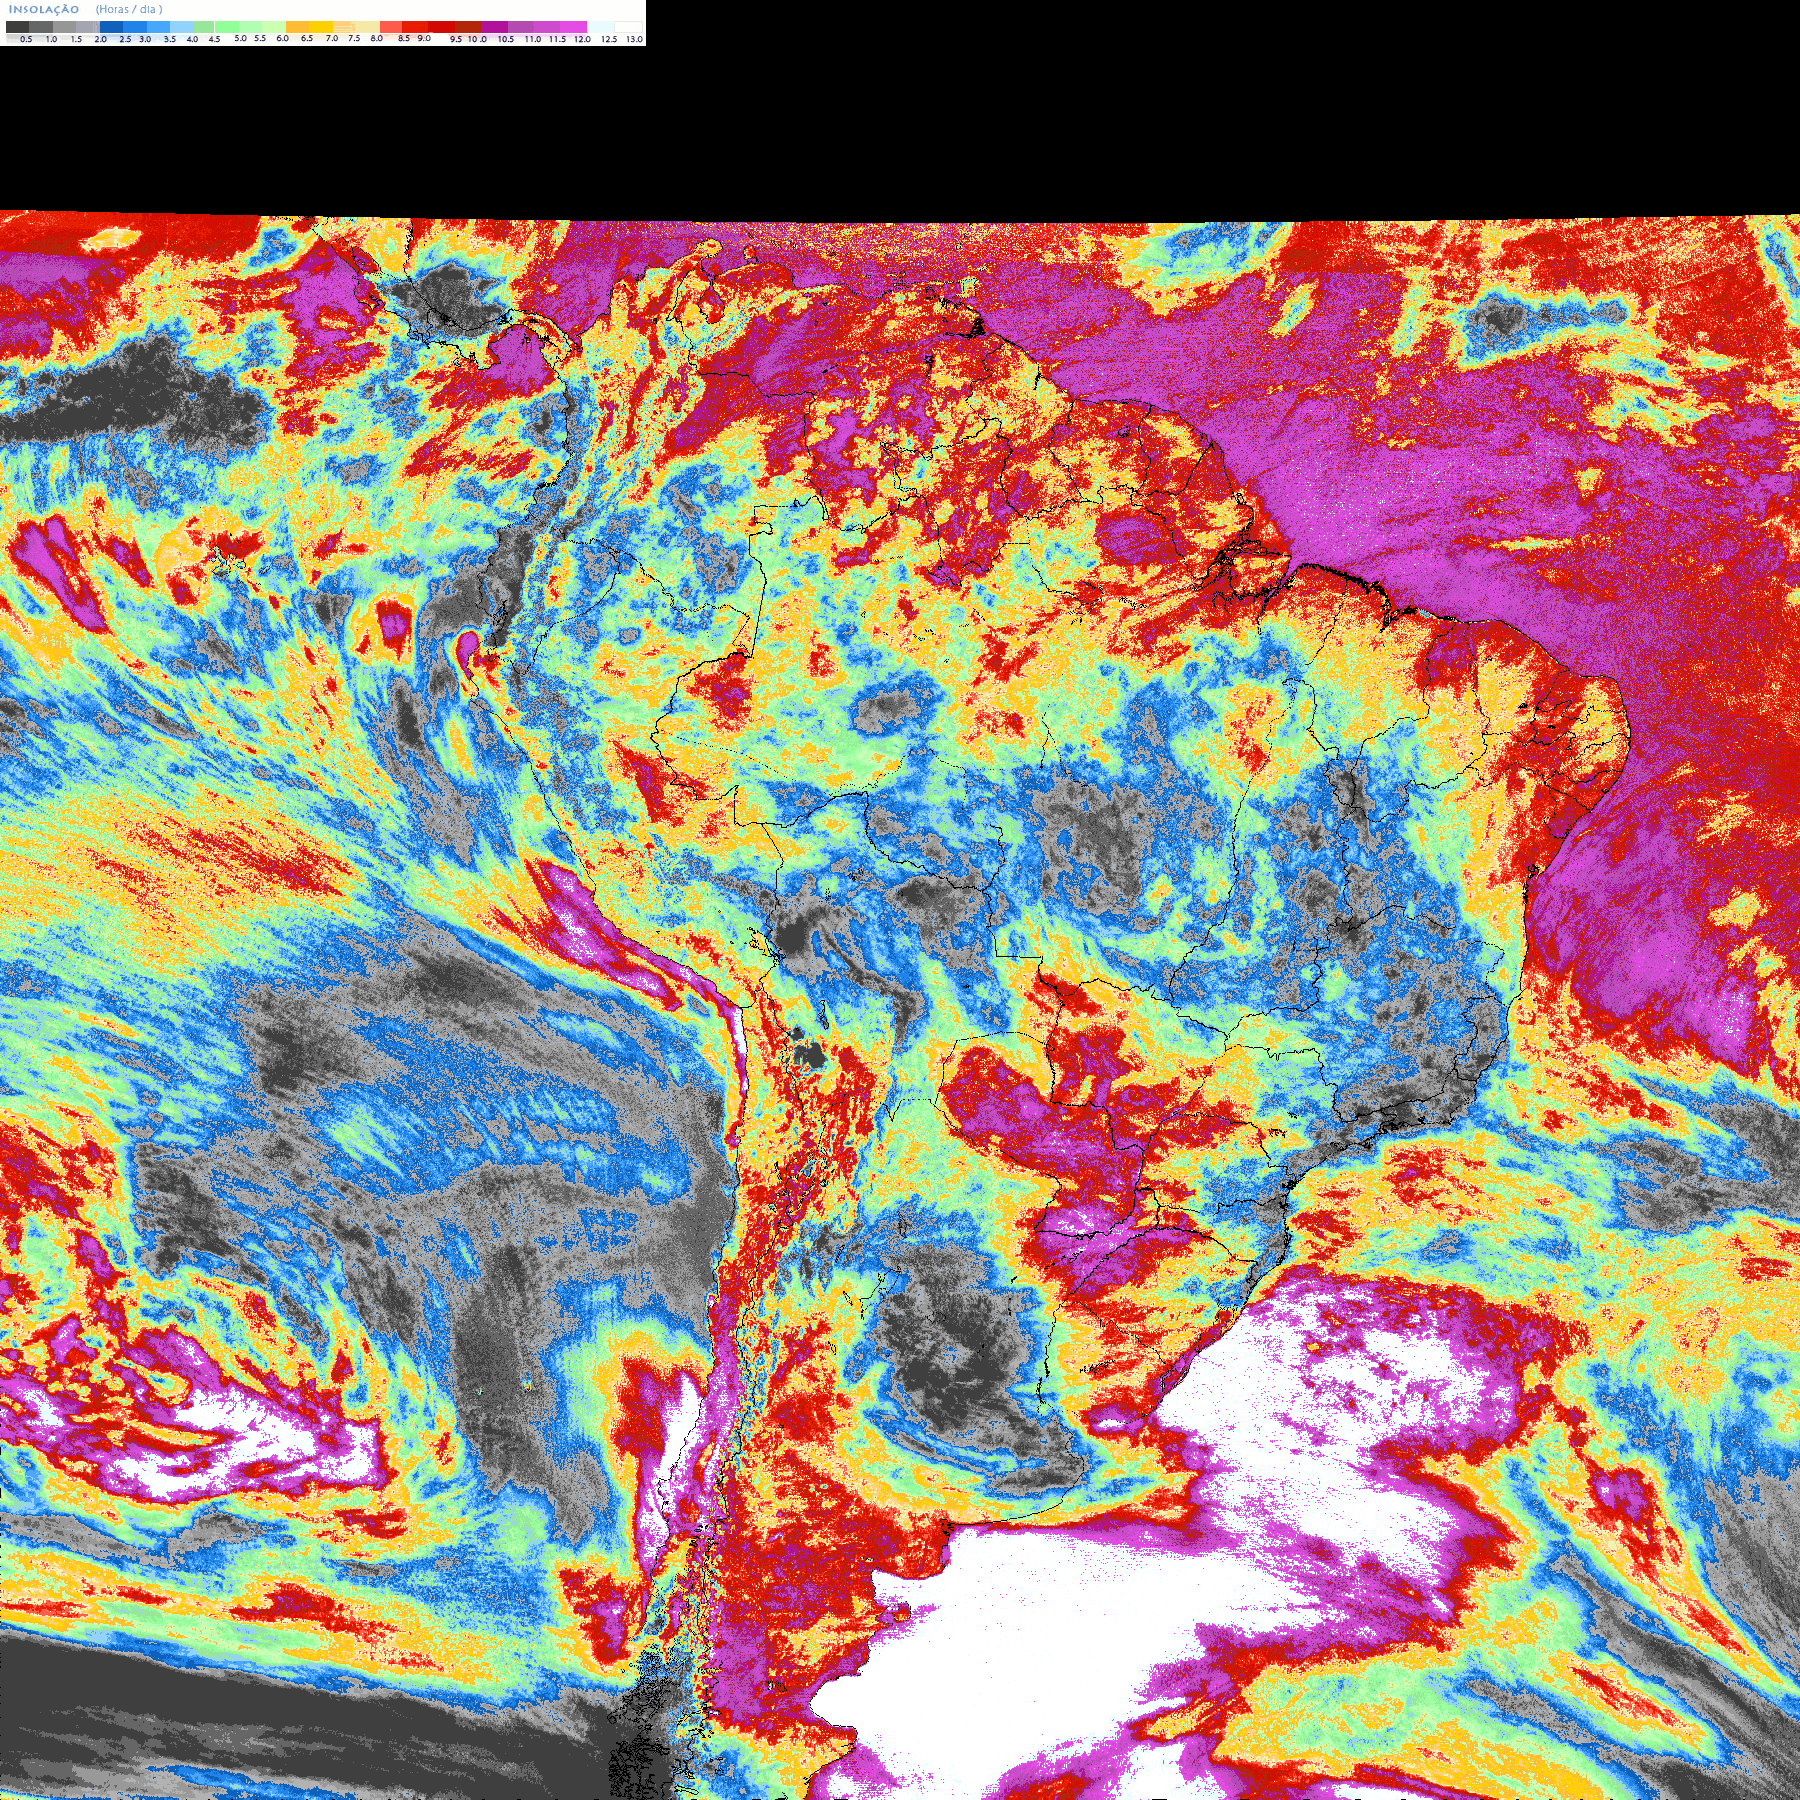Click the '4.0' legend value
This screenshot has height=1800, width=1800.
pyautogui.click(x=192, y=39)
